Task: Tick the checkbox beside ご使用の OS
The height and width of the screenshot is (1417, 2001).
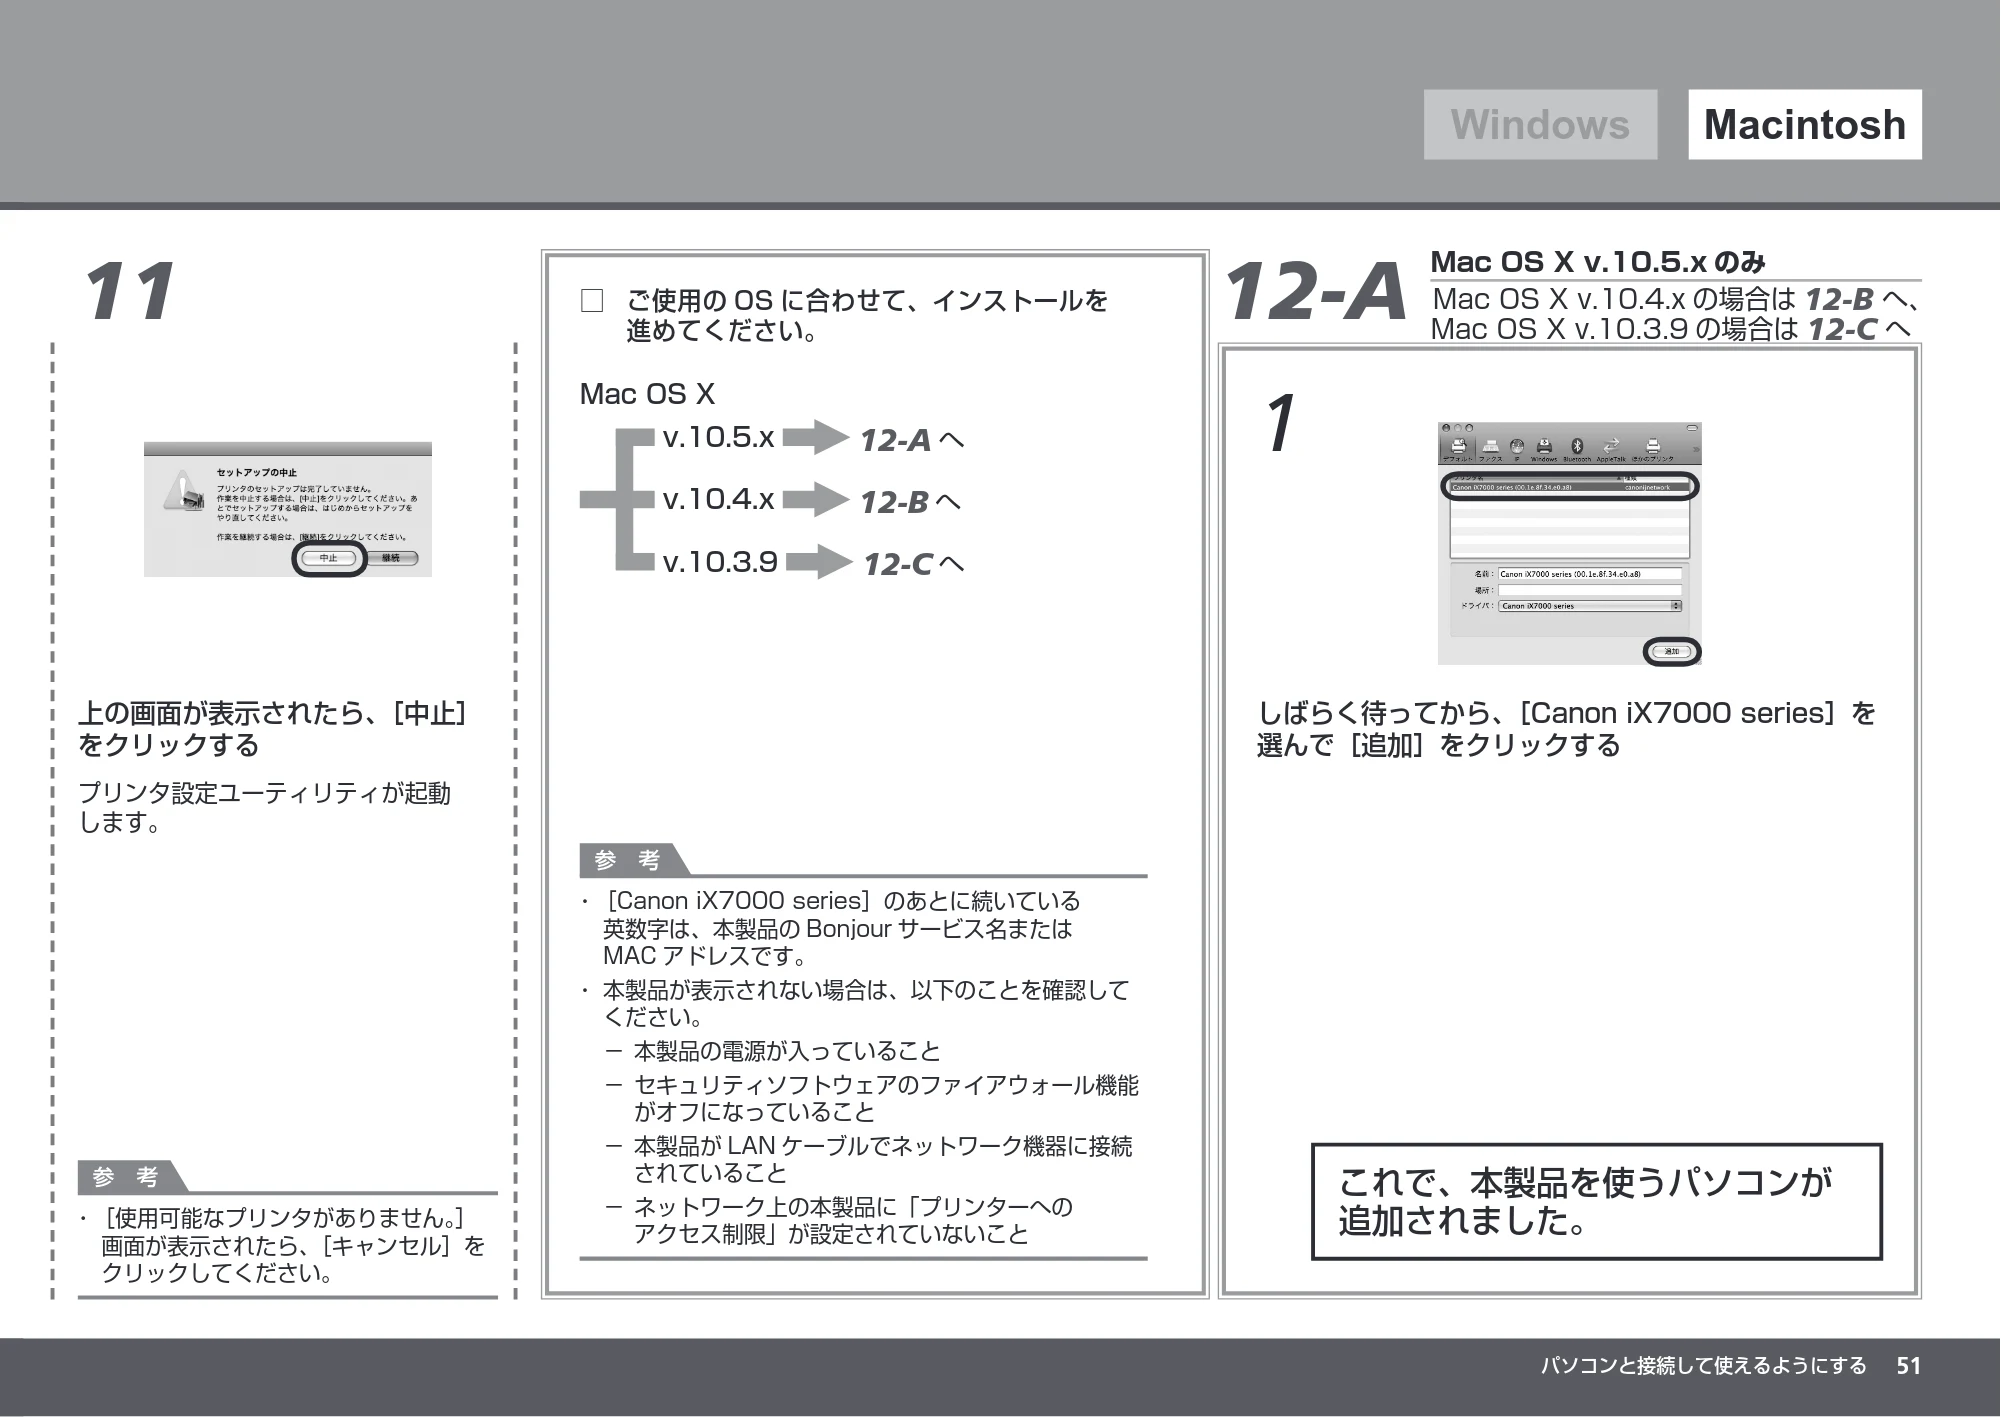Action: [592, 301]
